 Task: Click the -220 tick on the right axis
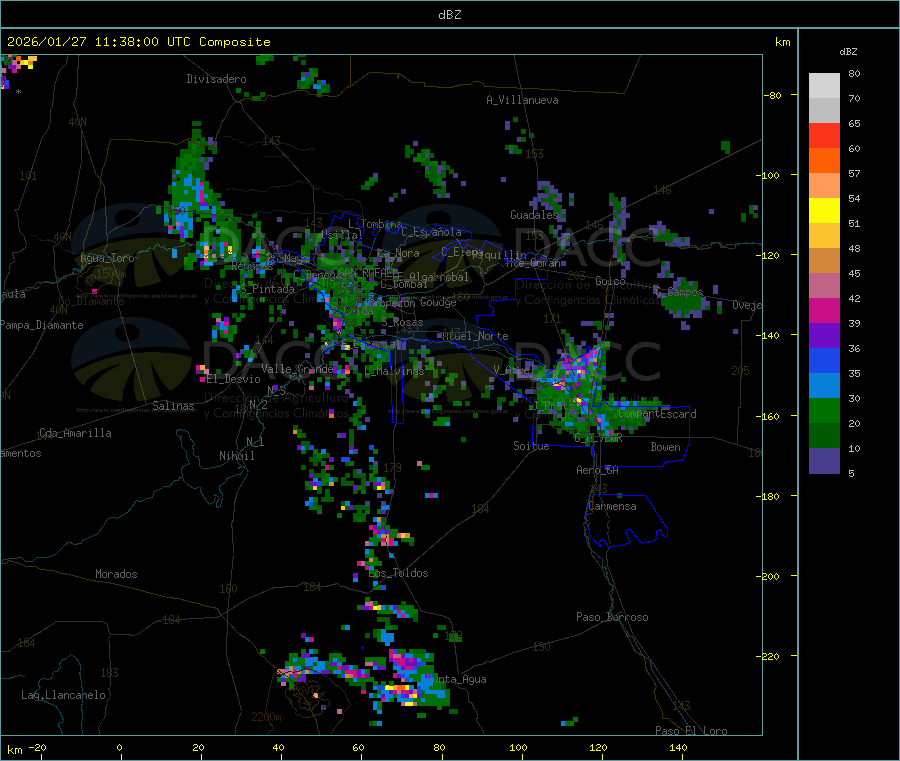(769, 657)
